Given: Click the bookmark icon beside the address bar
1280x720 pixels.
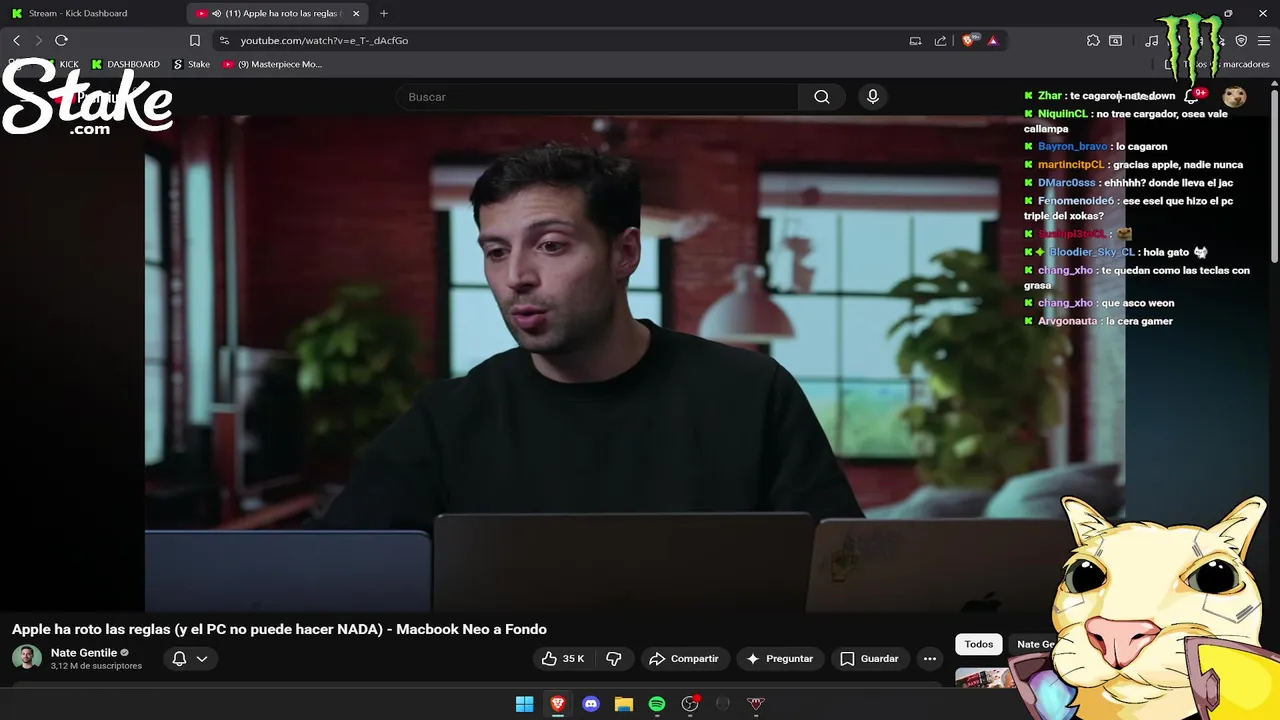Looking at the screenshot, I should [x=195, y=40].
